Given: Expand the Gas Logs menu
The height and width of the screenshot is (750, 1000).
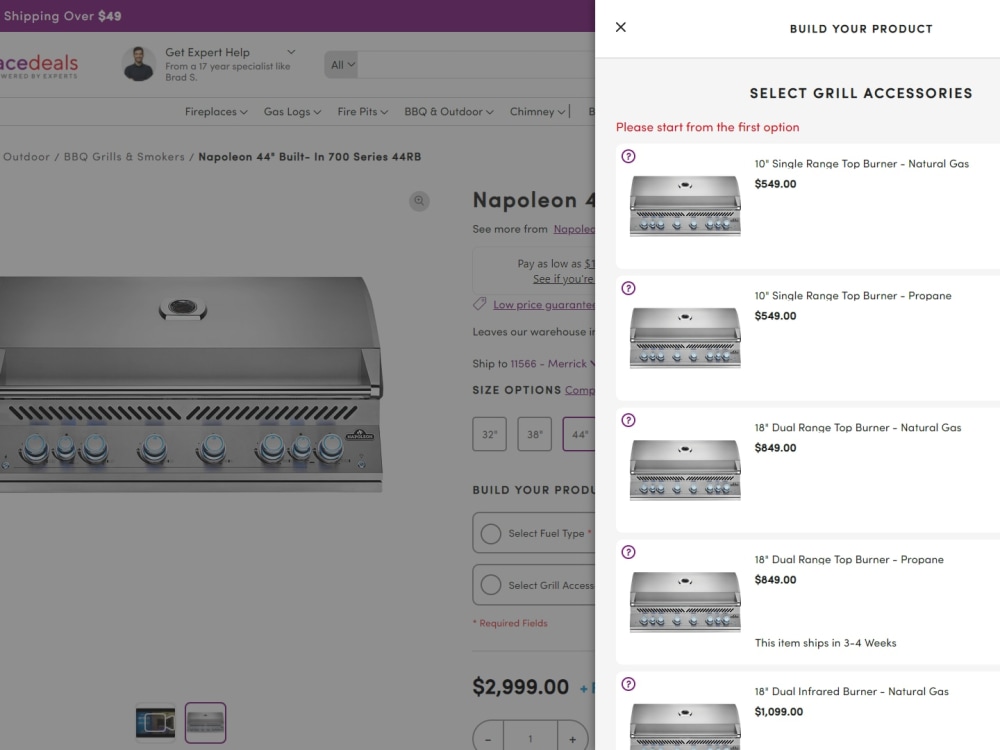Looking at the screenshot, I should 292,112.
